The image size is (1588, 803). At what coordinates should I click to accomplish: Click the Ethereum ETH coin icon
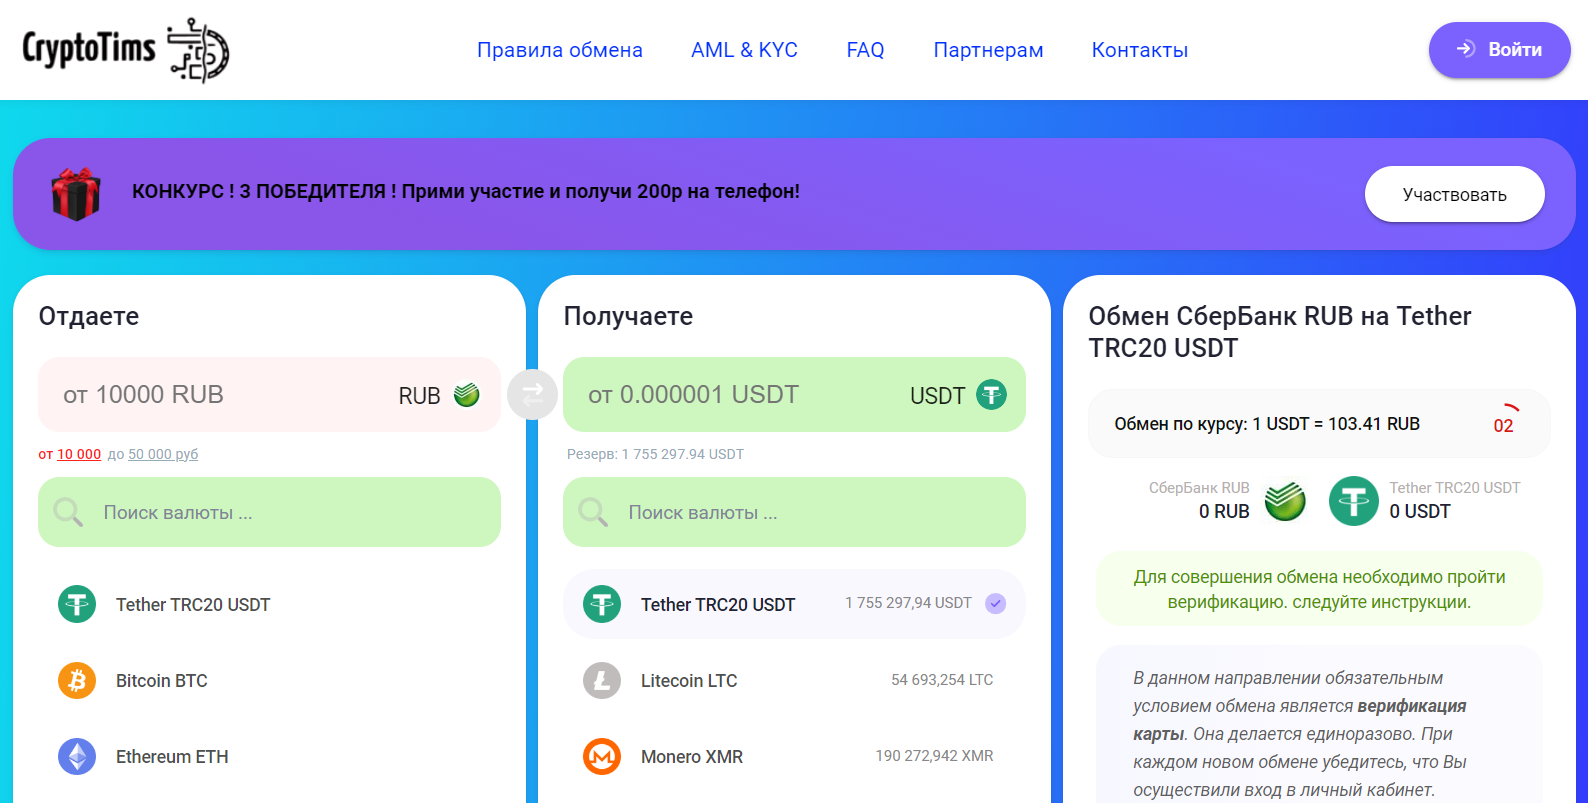[x=77, y=757]
